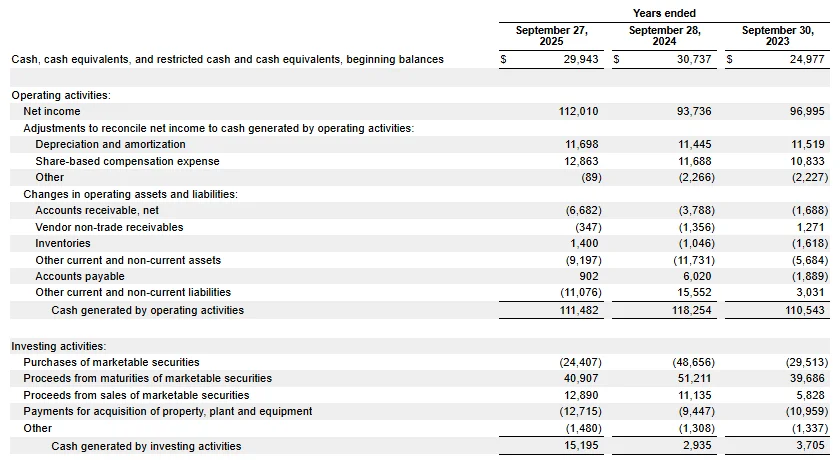
Task: Click vendor non-trade receivables value 1,271
Action: (x=810, y=228)
